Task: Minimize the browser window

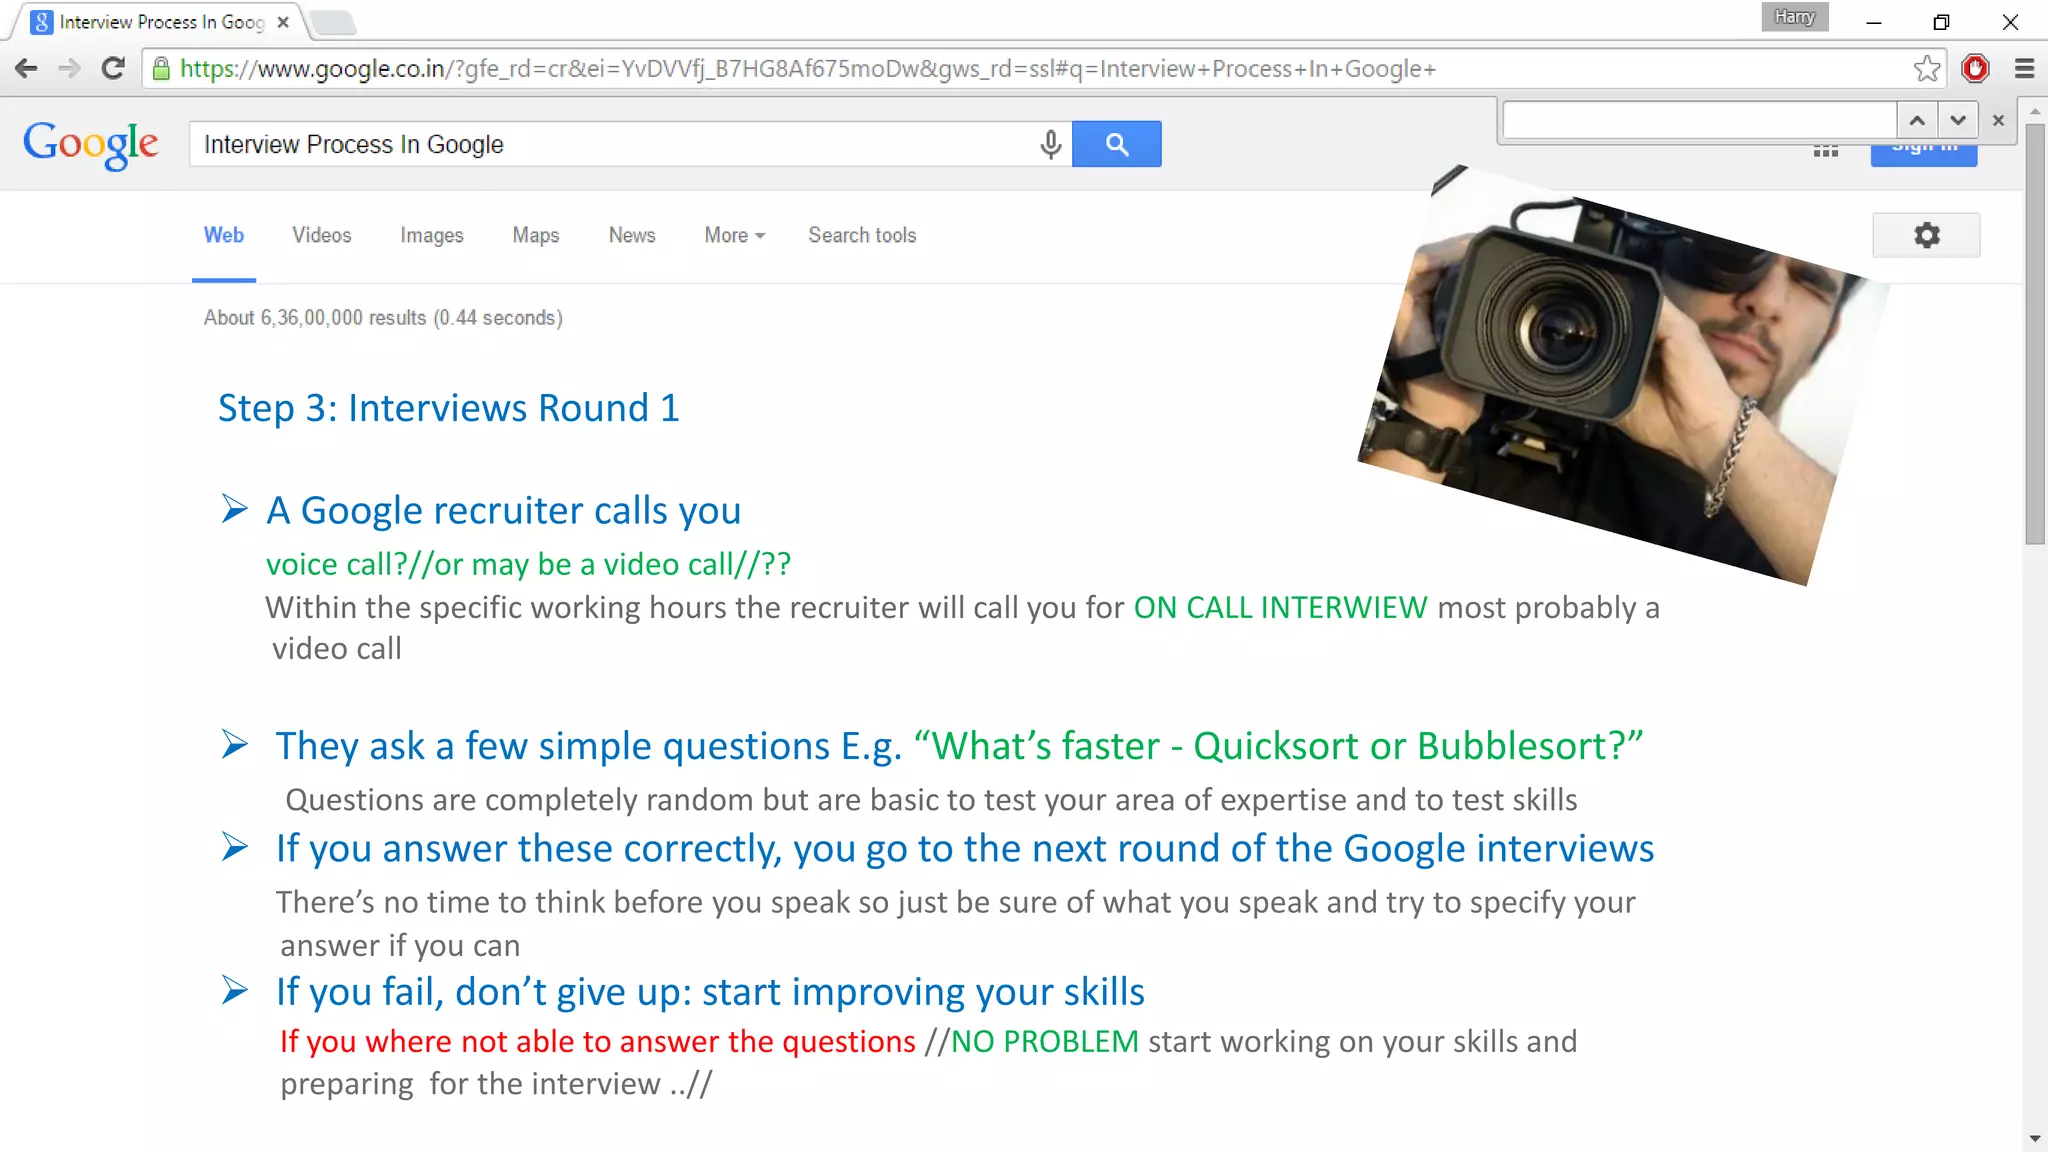Action: click(x=1874, y=22)
